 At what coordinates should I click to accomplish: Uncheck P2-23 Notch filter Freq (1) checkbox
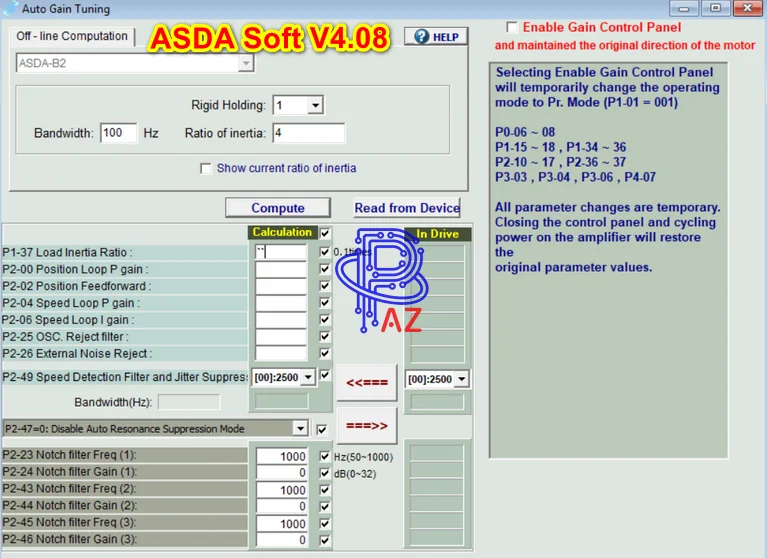[x=324, y=456]
